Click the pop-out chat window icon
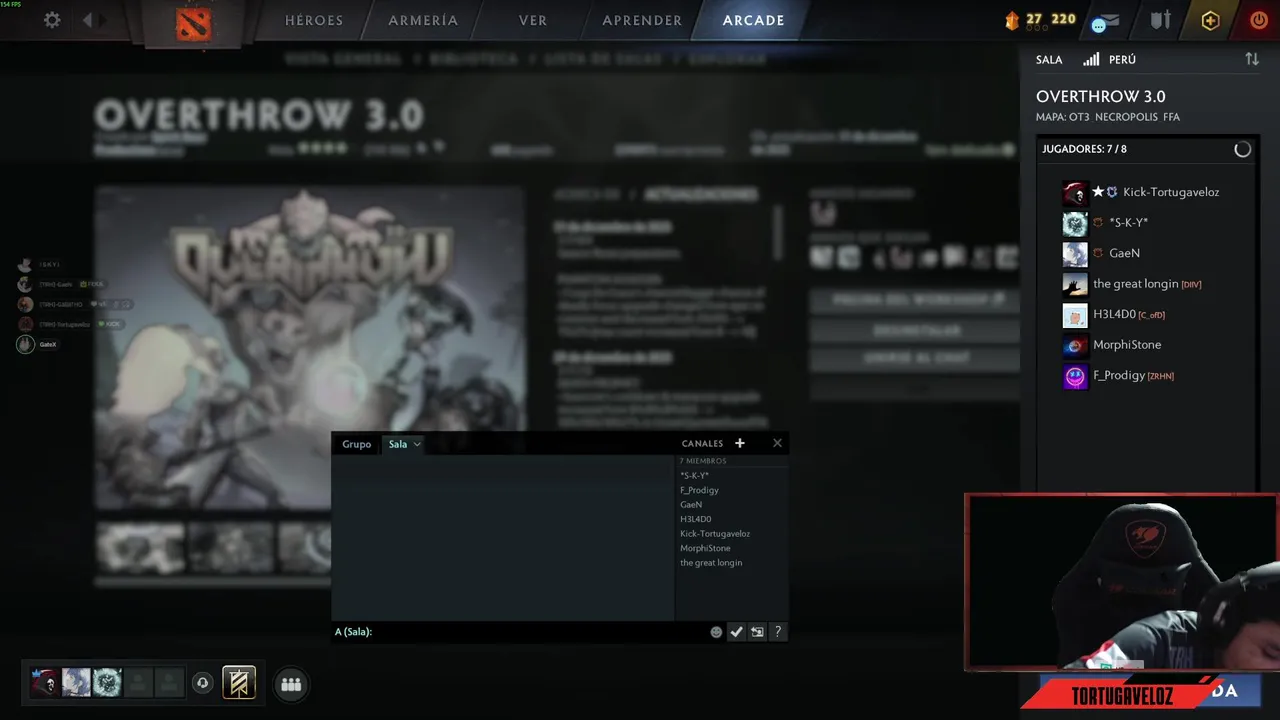1280x720 pixels. click(x=757, y=632)
